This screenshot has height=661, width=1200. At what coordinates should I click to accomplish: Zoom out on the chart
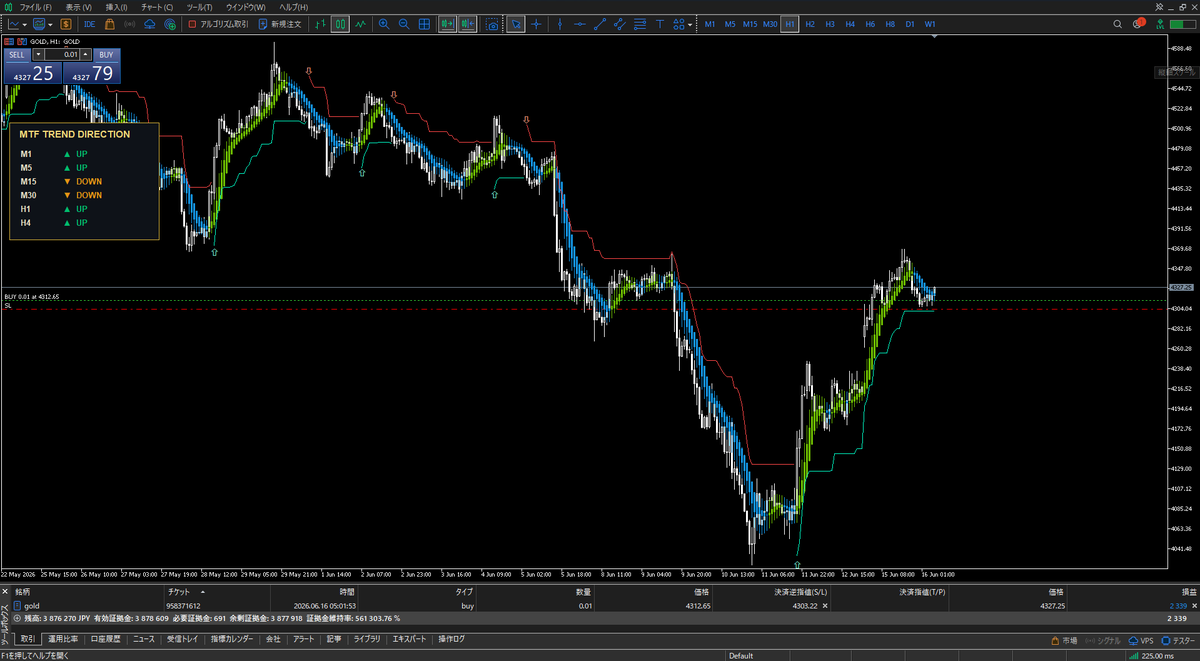(x=403, y=23)
